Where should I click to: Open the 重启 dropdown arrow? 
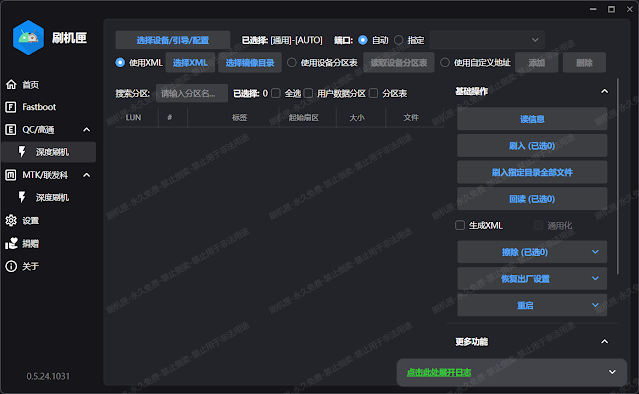click(x=595, y=305)
